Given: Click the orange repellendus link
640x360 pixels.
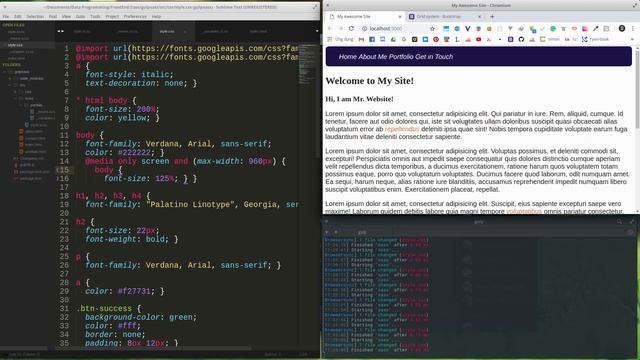Looking at the screenshot, I should click(402, 129).
